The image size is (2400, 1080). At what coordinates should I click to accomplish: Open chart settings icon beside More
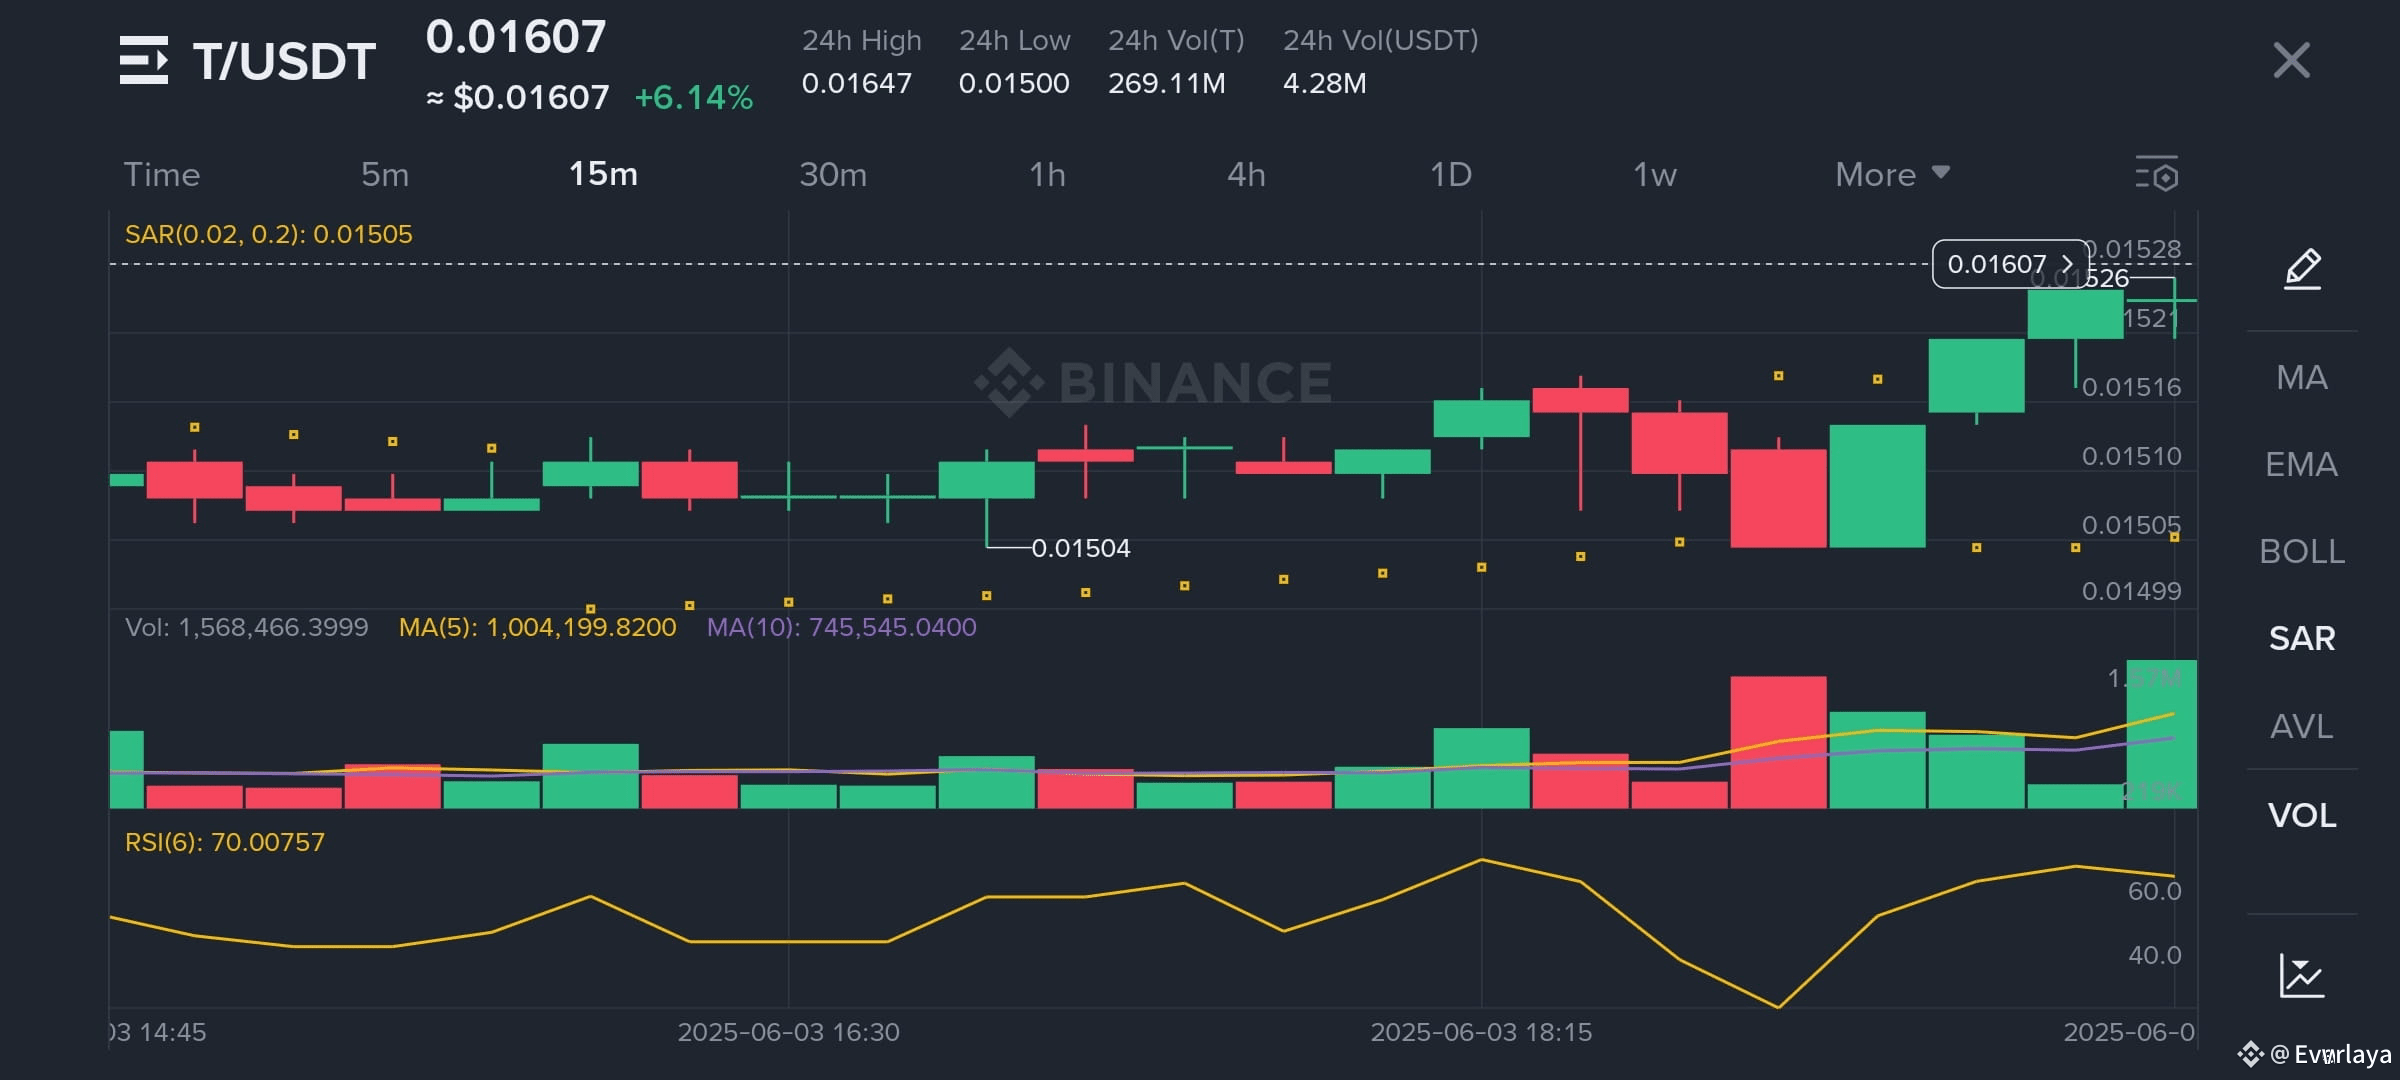pyautogui.click(x=2157, y=175)
